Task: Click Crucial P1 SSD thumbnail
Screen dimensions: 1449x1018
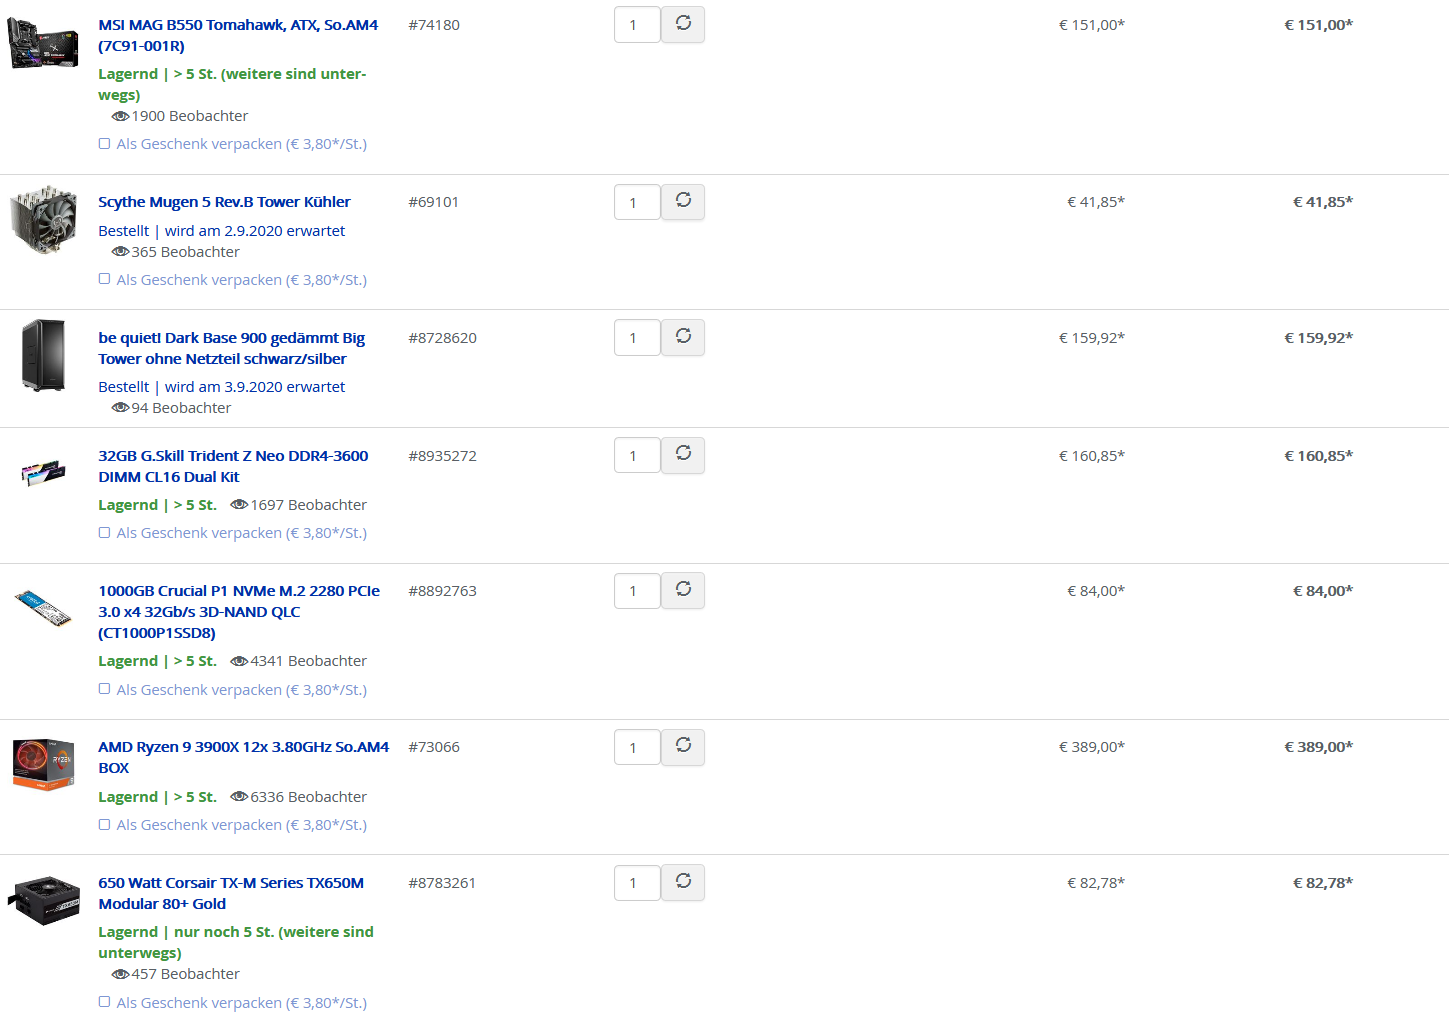Action: point(43,608)
